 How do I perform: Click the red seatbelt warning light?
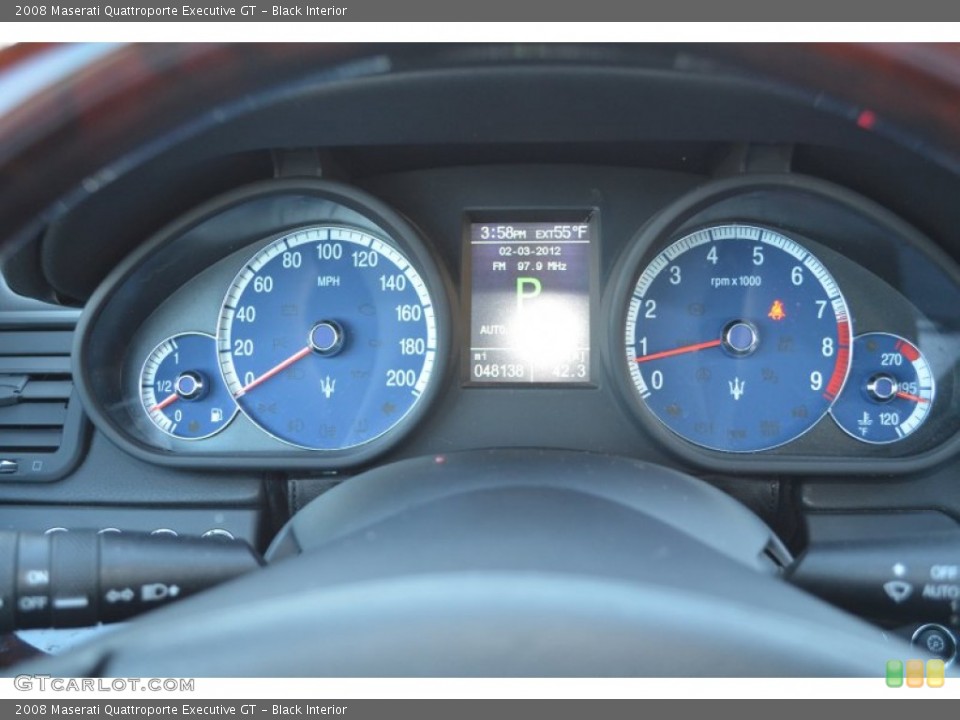(776, 310)
